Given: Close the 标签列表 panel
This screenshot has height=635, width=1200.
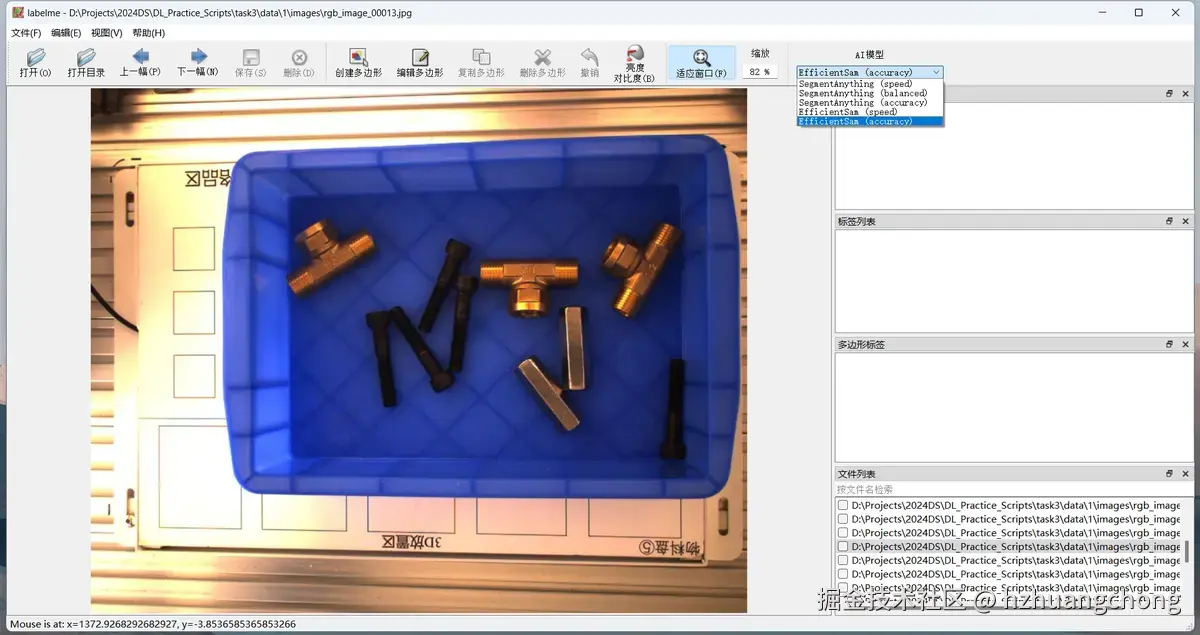Looking at the screenshot, I should 1186,222.
